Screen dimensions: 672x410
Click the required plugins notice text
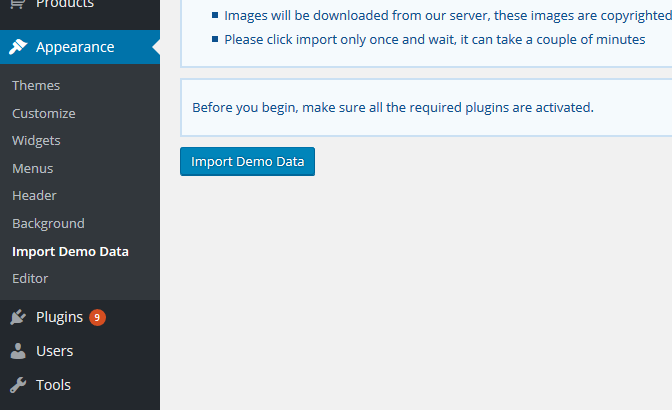coord(393,107)
